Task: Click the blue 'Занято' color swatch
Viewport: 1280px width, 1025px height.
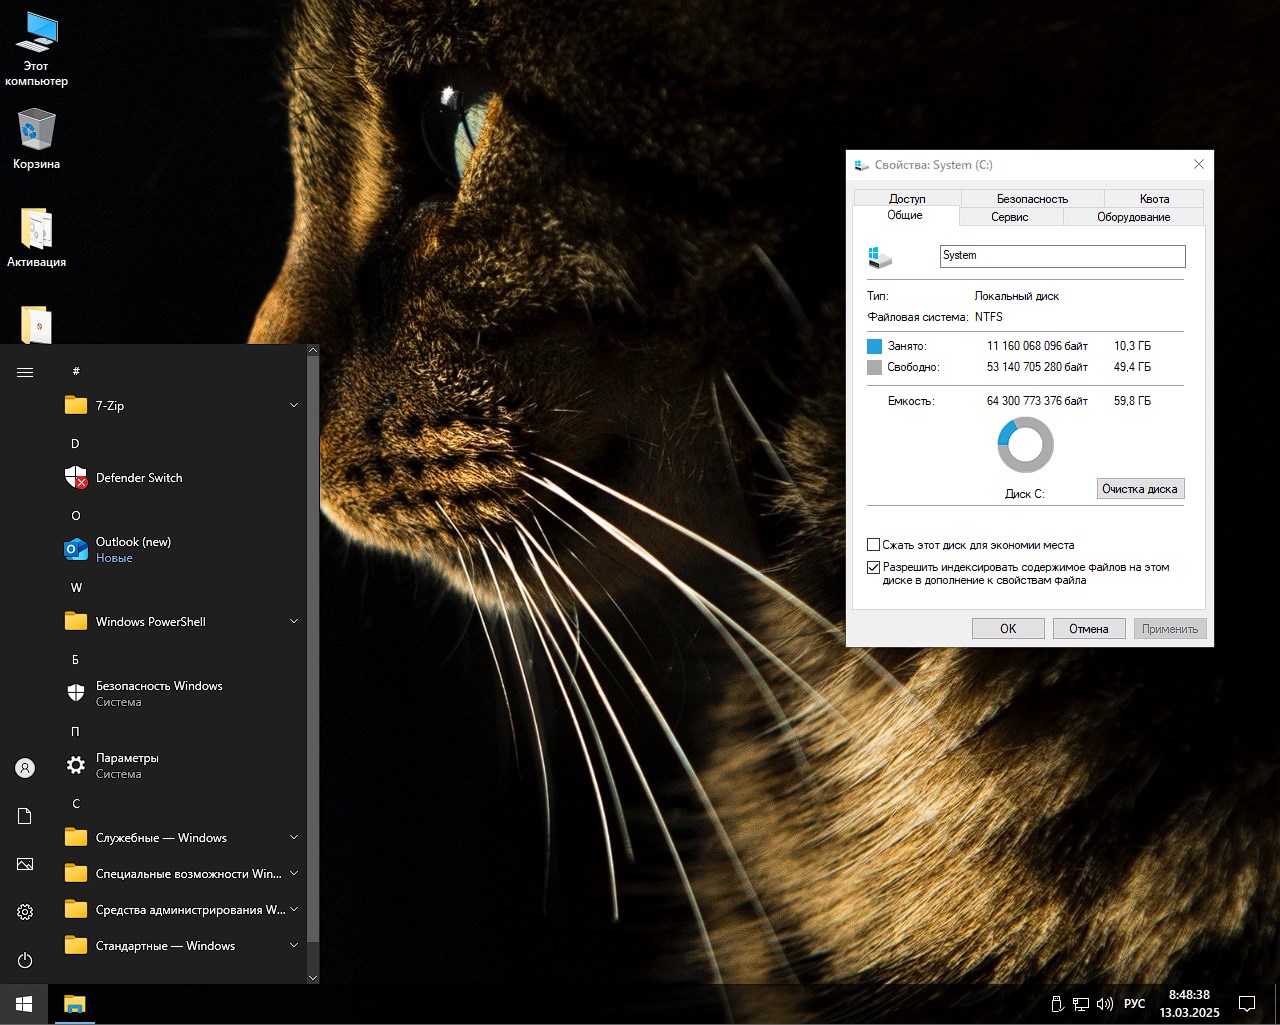Action: pyautogui.click(x=874, y=346)
